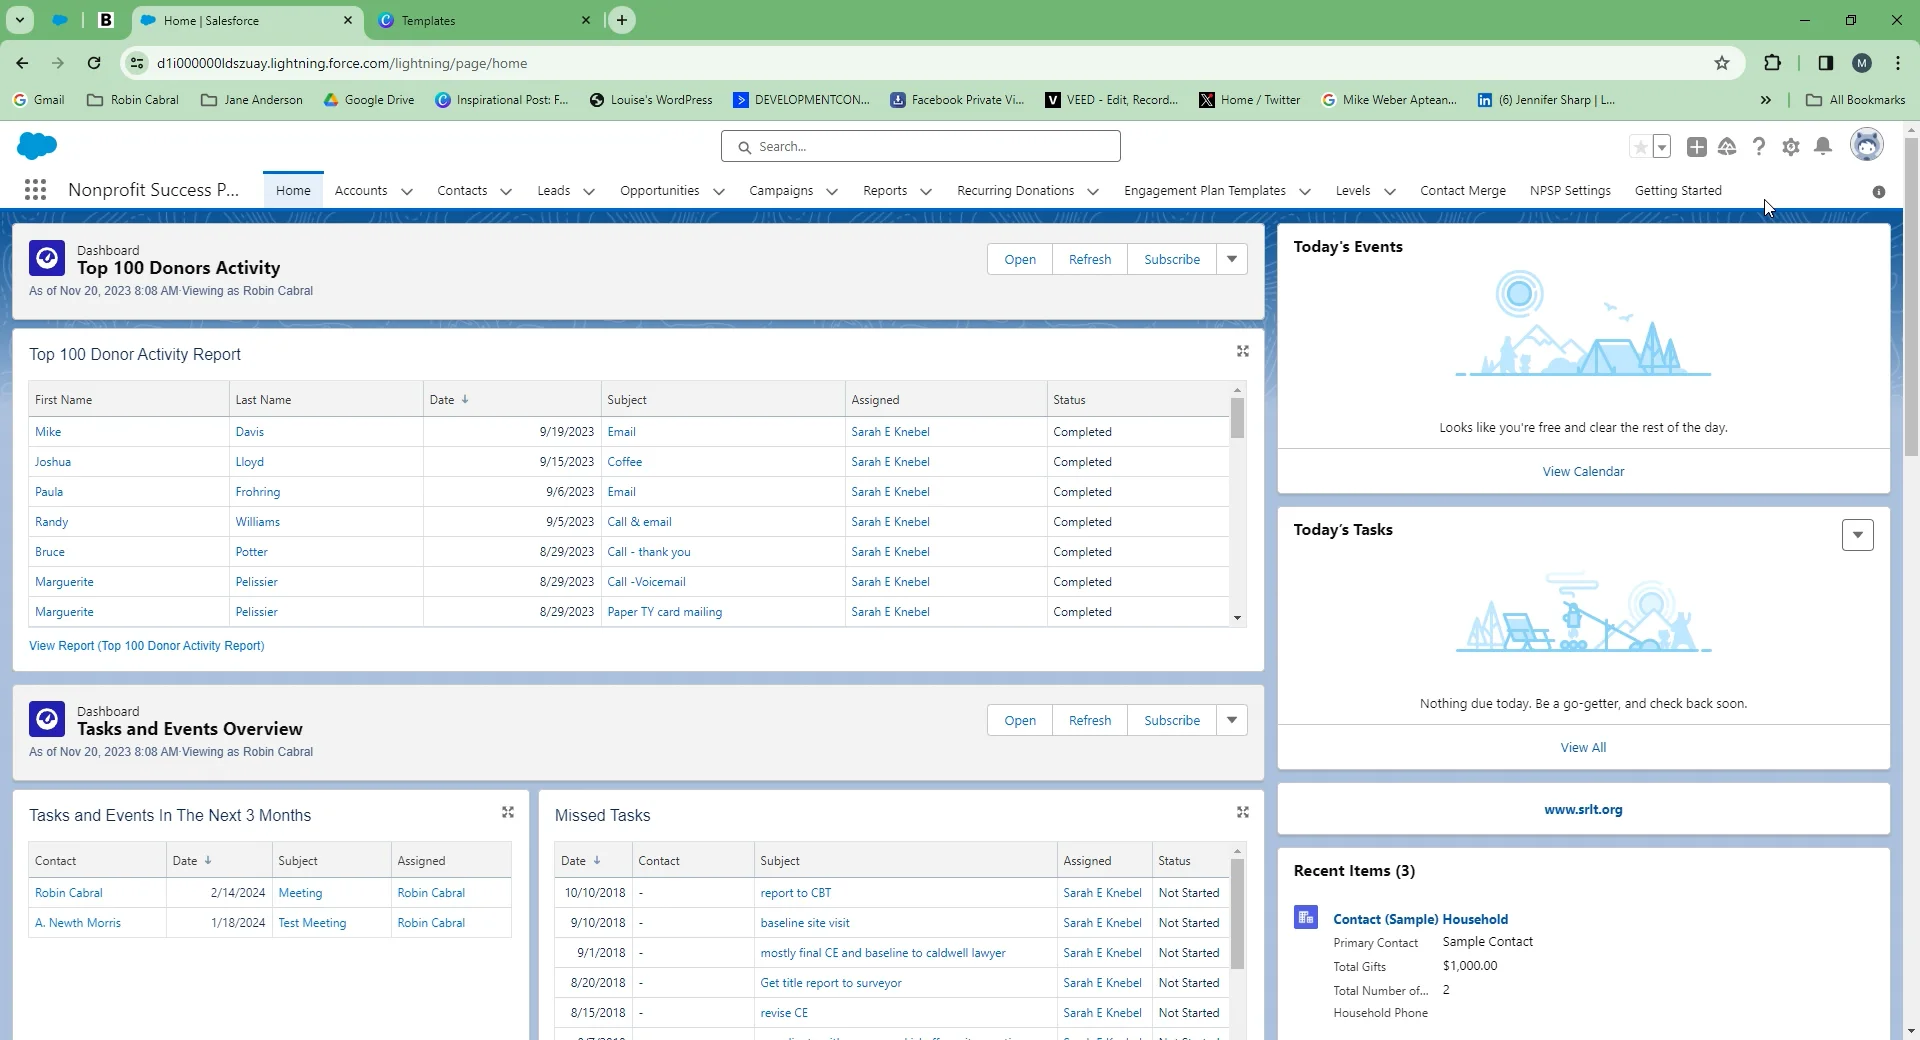
Task: Refresh the Top 100 Donors Activity dashboard
Action: (x=1090, y=259)
